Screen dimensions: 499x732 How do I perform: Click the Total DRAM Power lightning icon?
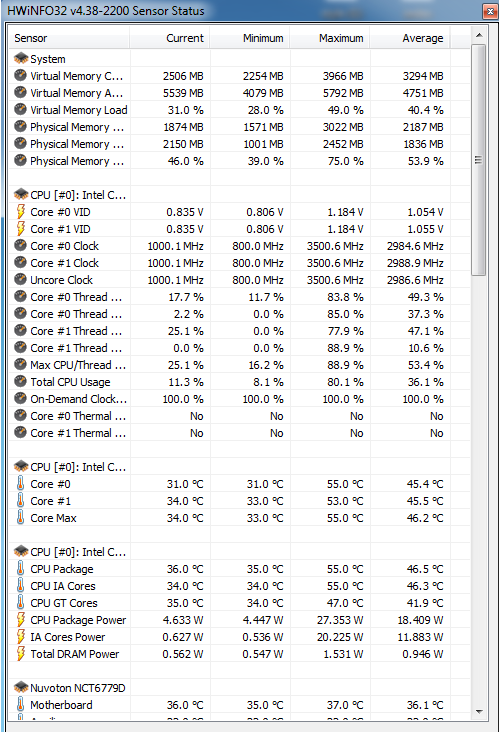click(x=21, y=654)
